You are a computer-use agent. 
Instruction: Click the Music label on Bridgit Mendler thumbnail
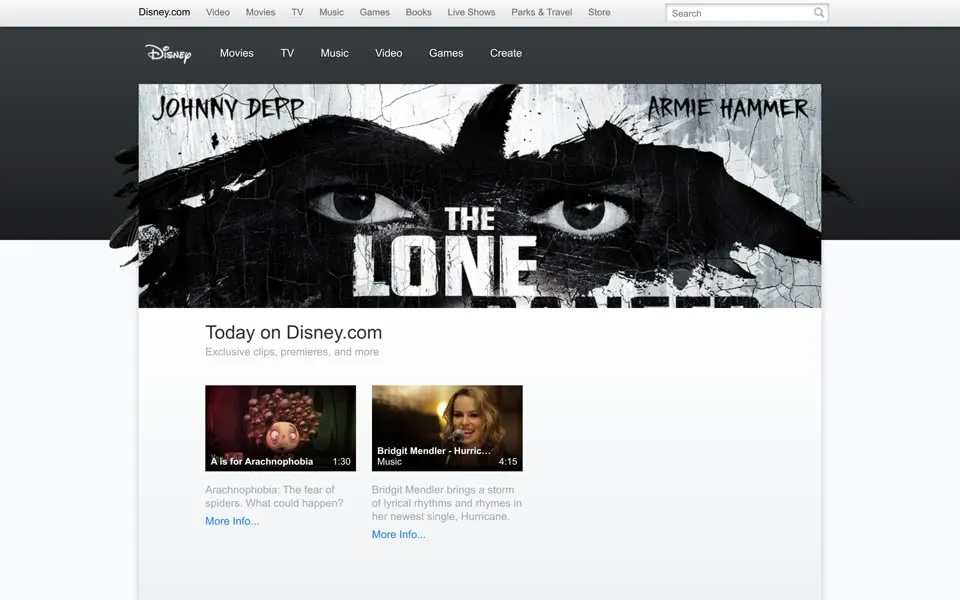(x=389, y=462)
